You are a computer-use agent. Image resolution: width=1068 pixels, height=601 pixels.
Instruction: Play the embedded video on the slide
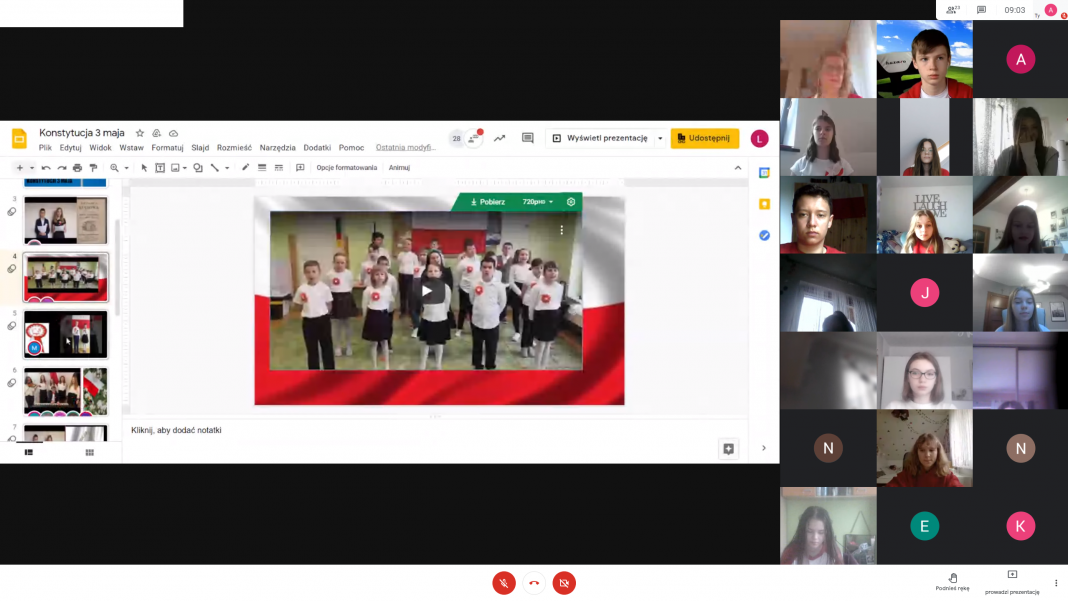(x=427, y=291)
